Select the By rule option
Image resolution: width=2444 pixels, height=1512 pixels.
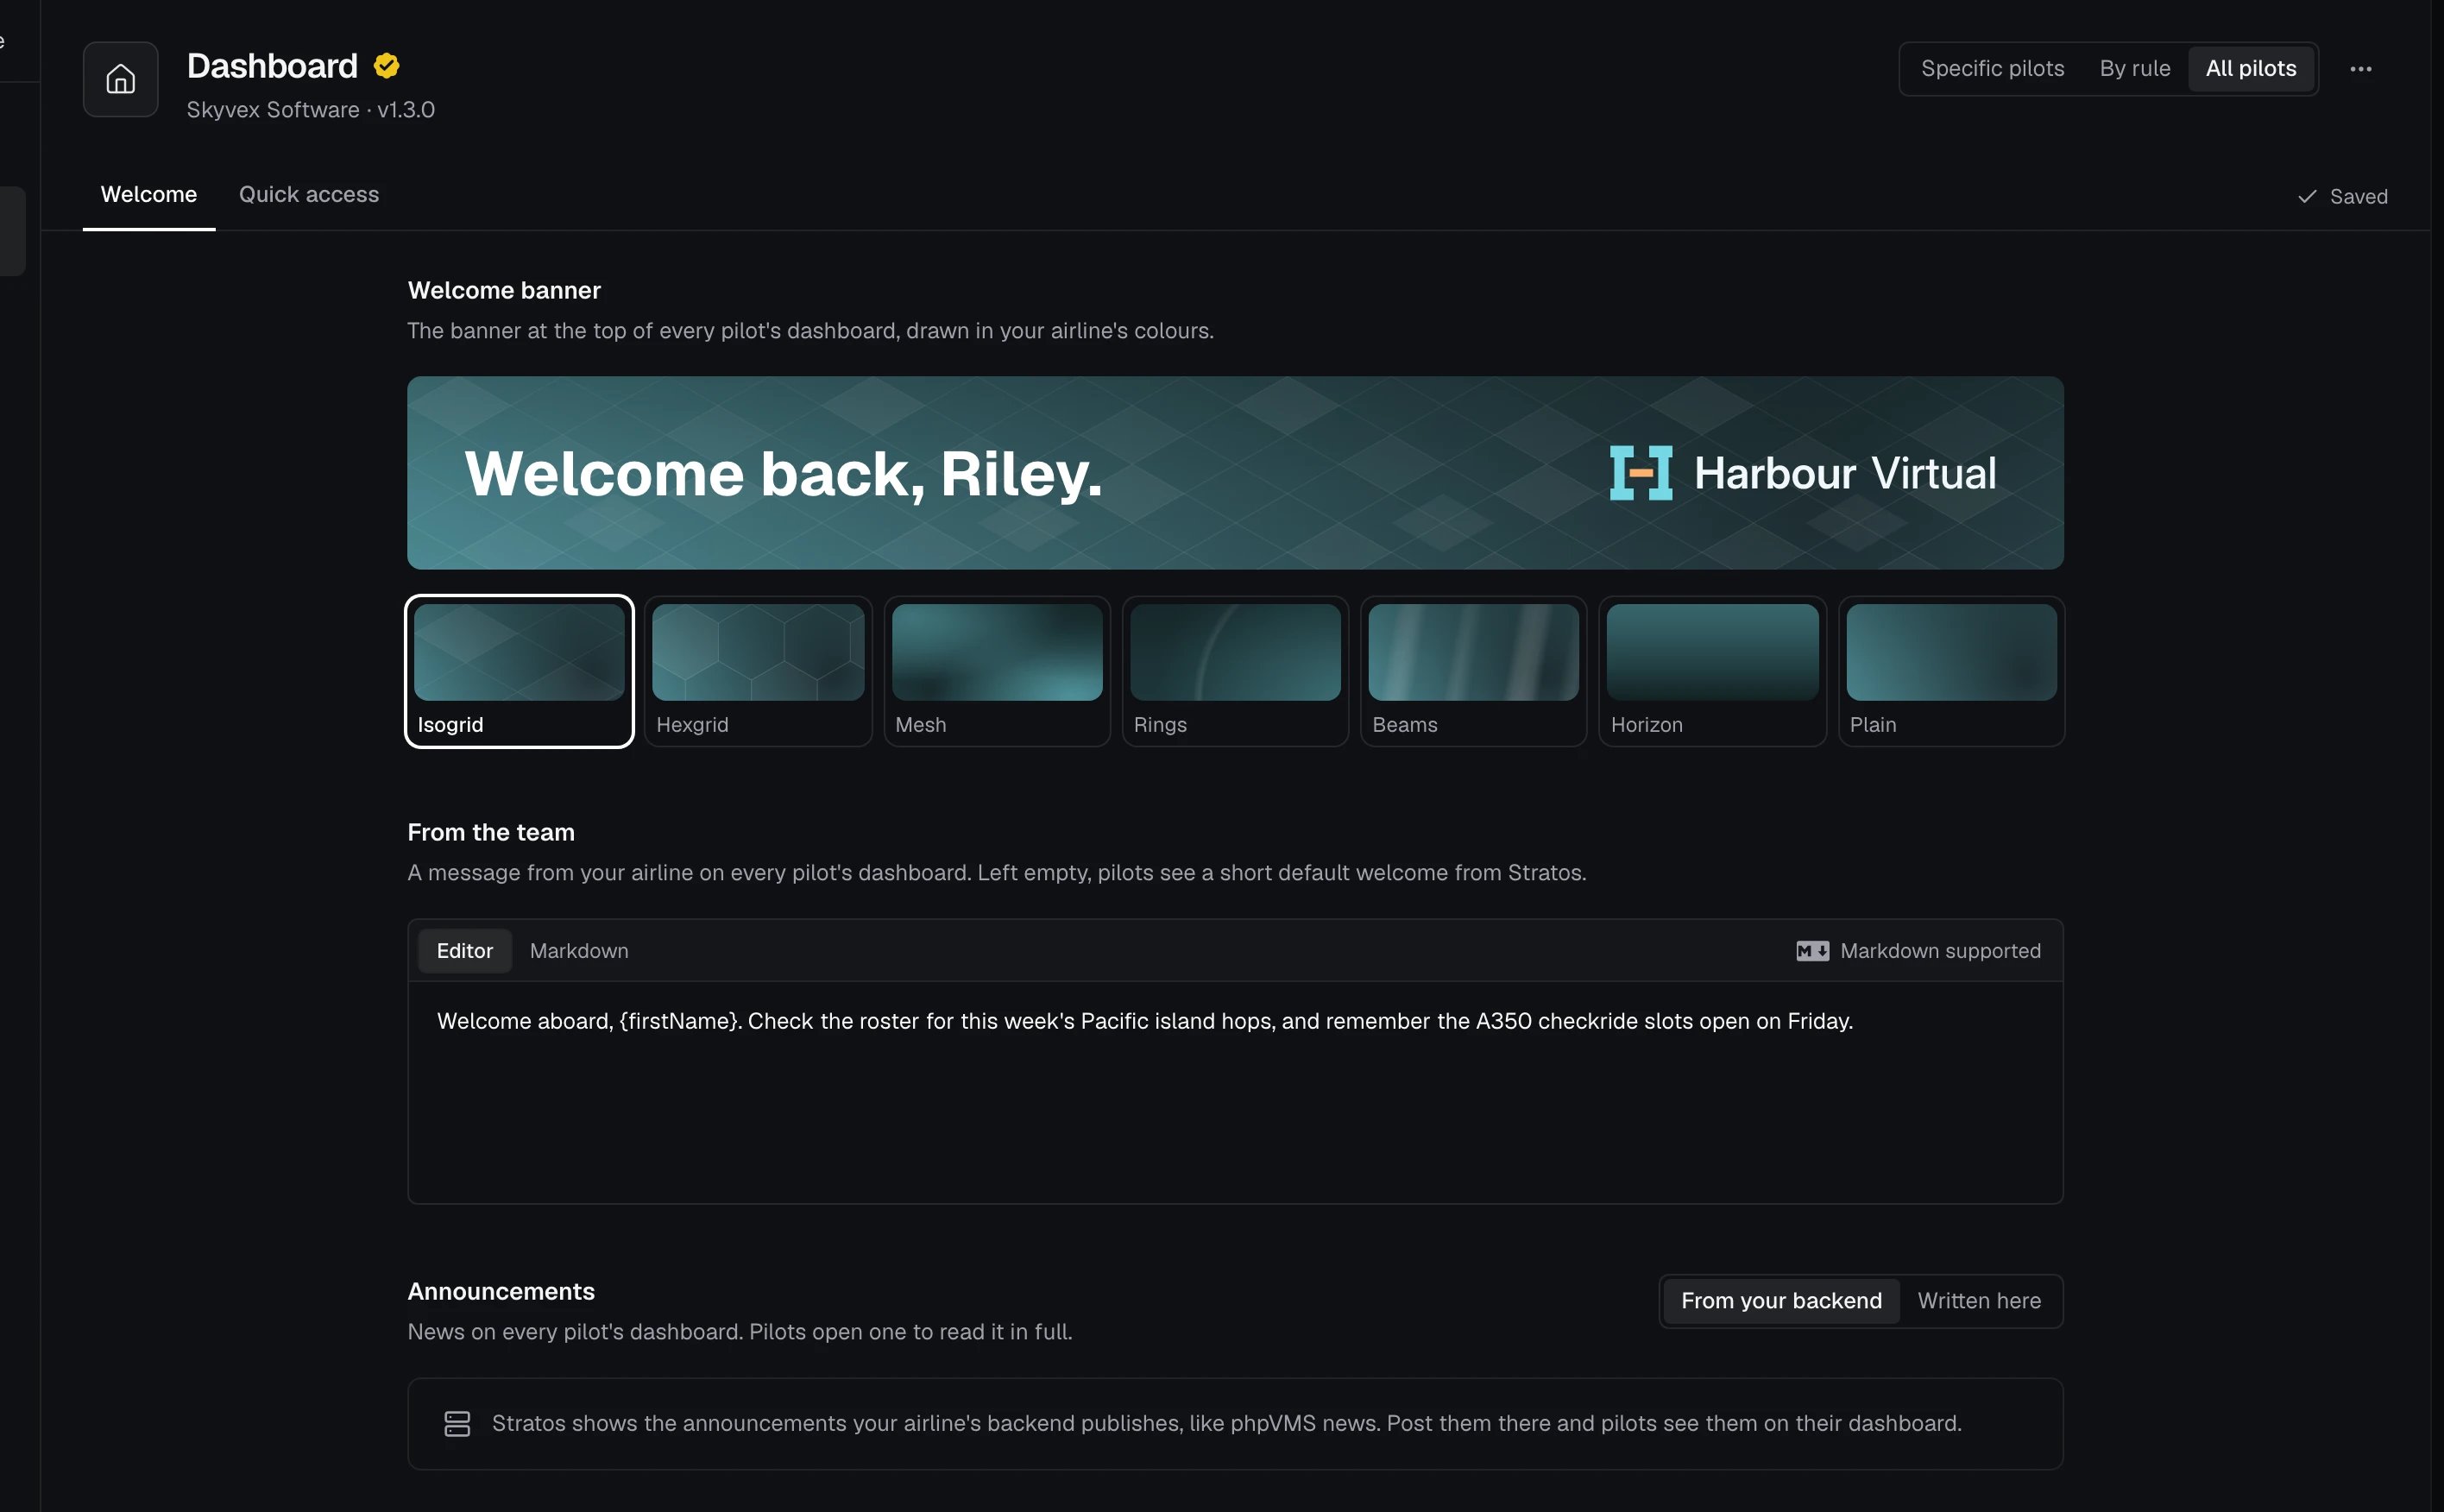pos(2134,69)
